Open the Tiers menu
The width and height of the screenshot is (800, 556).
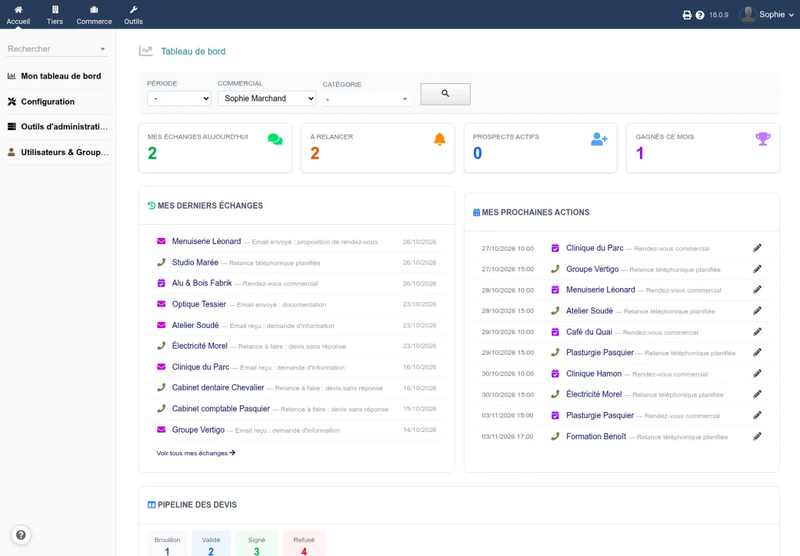55,15
